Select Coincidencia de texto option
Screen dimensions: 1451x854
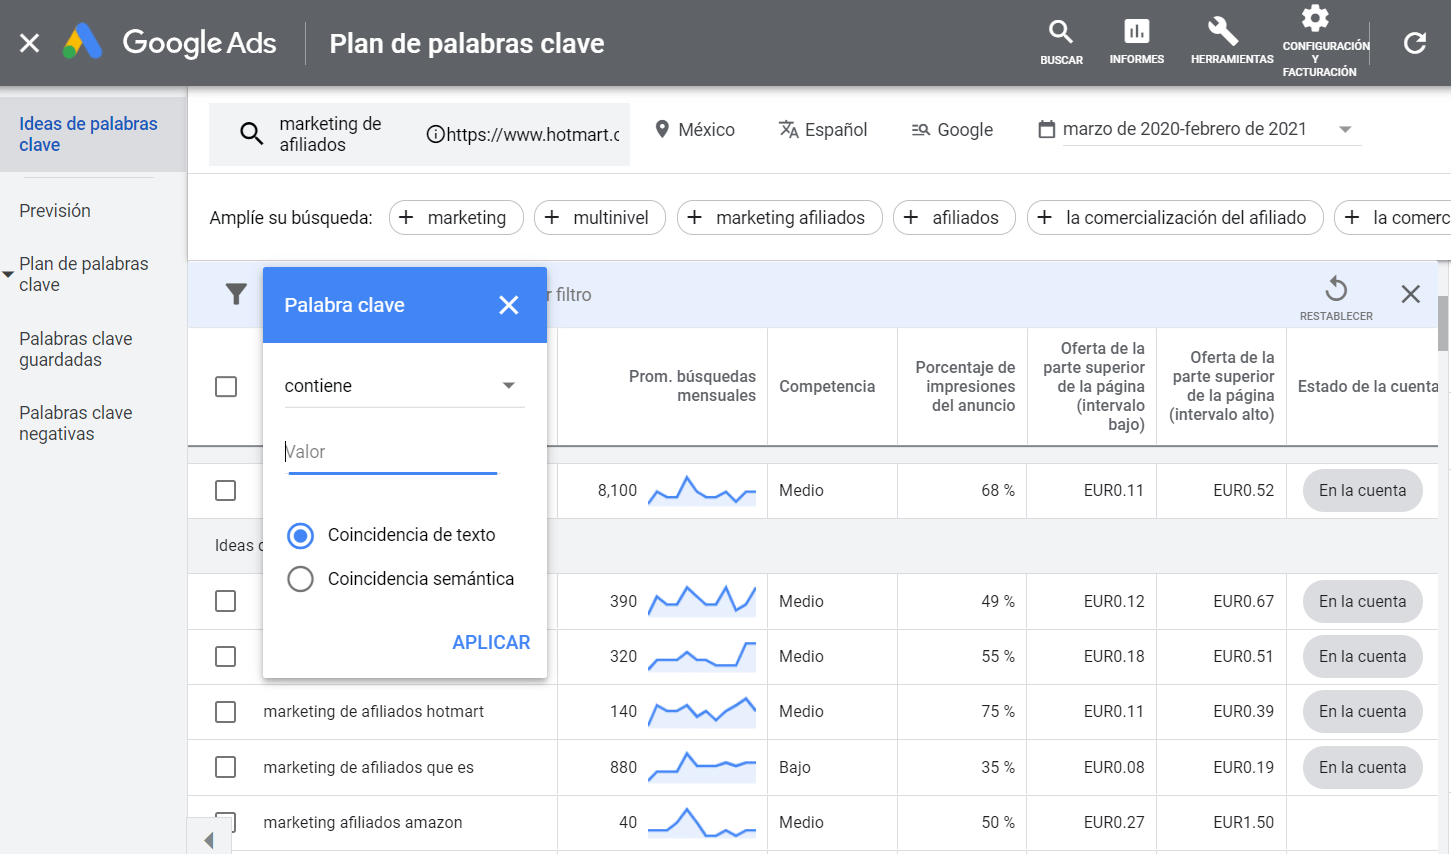(301, 535)
